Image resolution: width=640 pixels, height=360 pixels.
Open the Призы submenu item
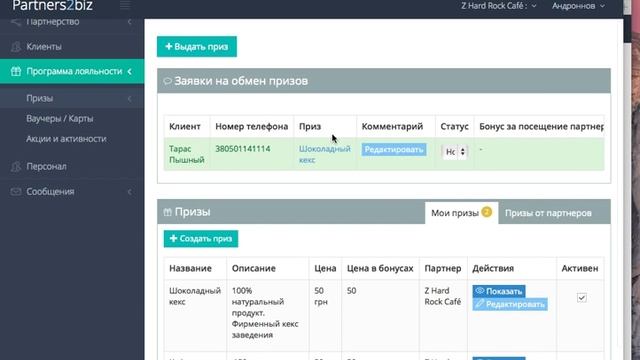coord(72,98)
